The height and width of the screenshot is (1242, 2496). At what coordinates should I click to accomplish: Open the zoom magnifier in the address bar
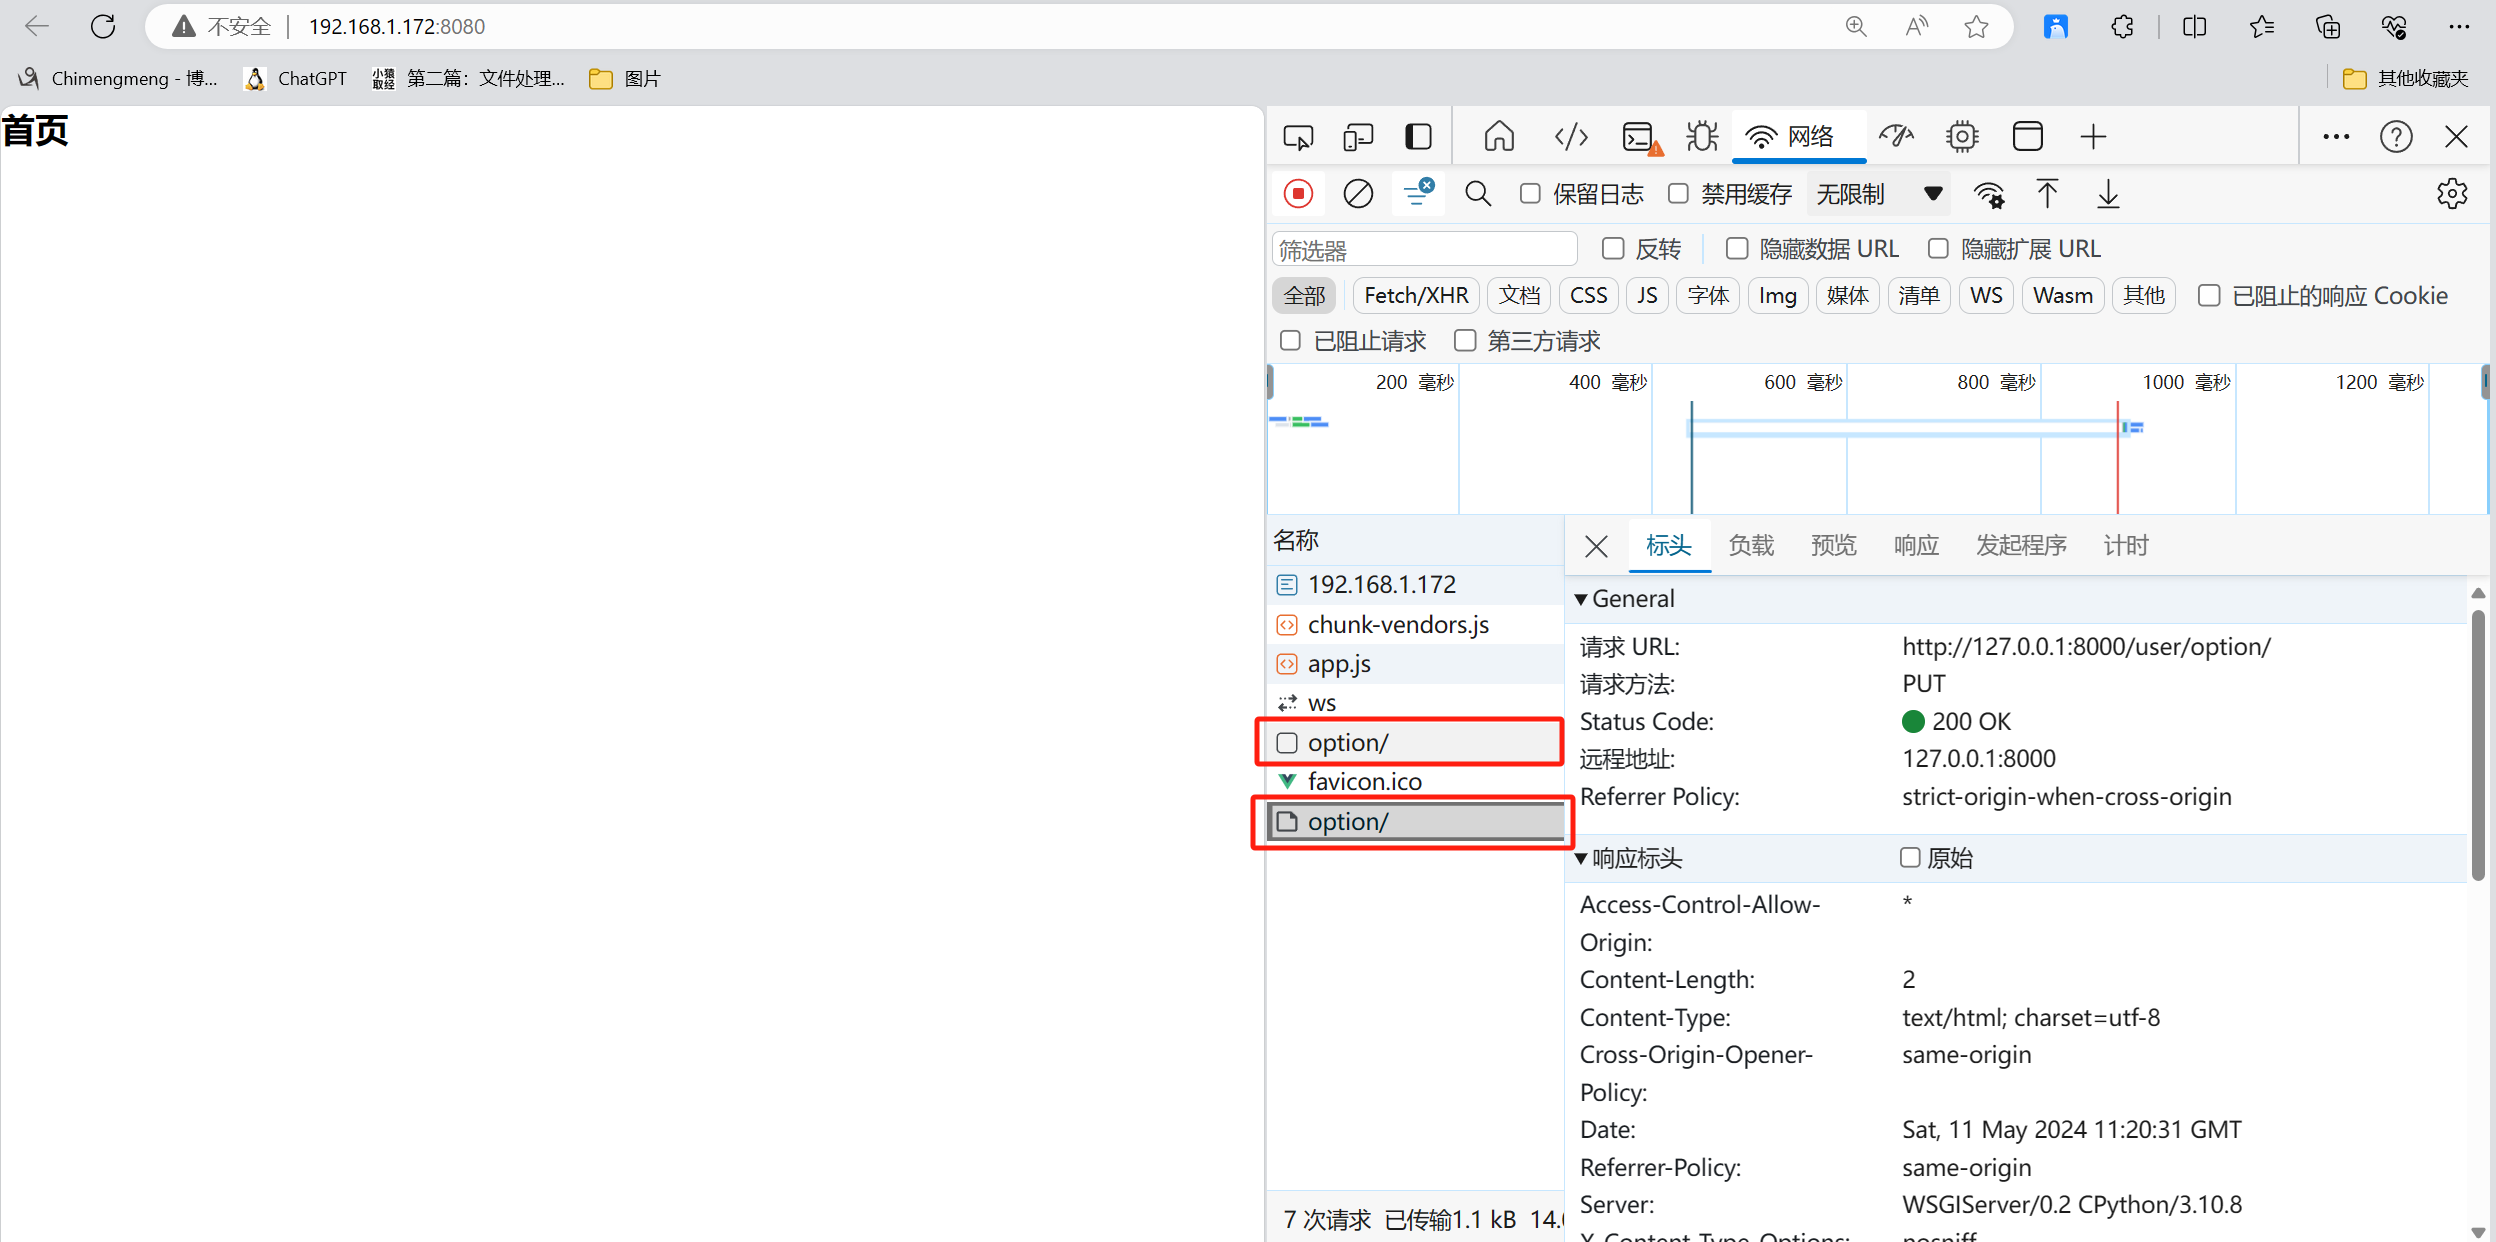(1856, 26)
